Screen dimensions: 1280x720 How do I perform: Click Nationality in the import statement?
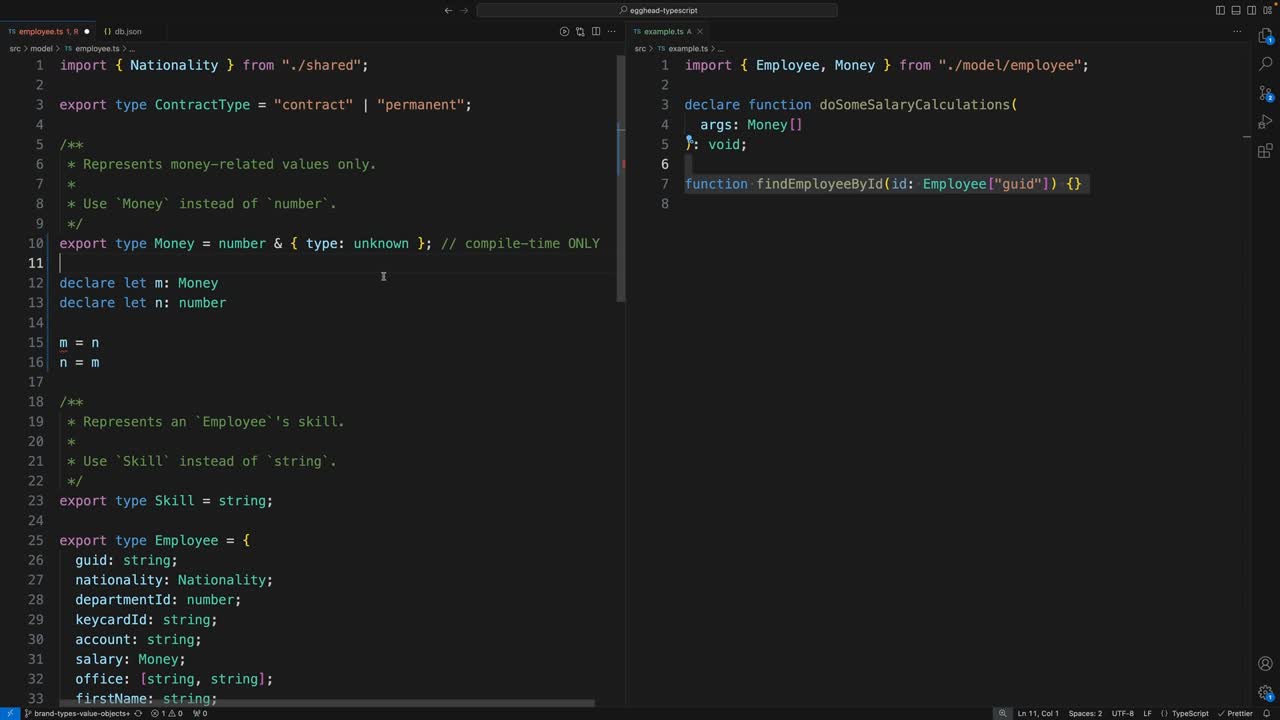174,65
